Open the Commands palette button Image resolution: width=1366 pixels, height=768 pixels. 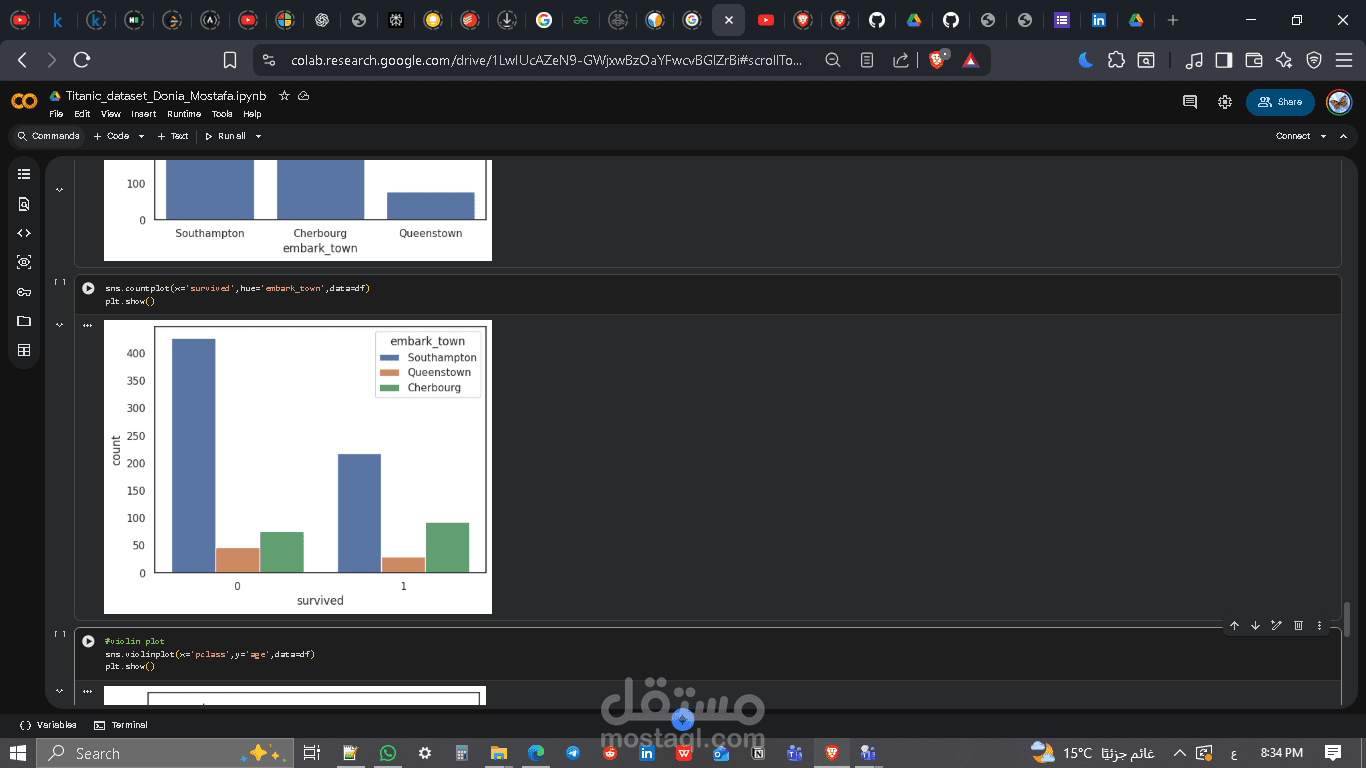[48, 136]
